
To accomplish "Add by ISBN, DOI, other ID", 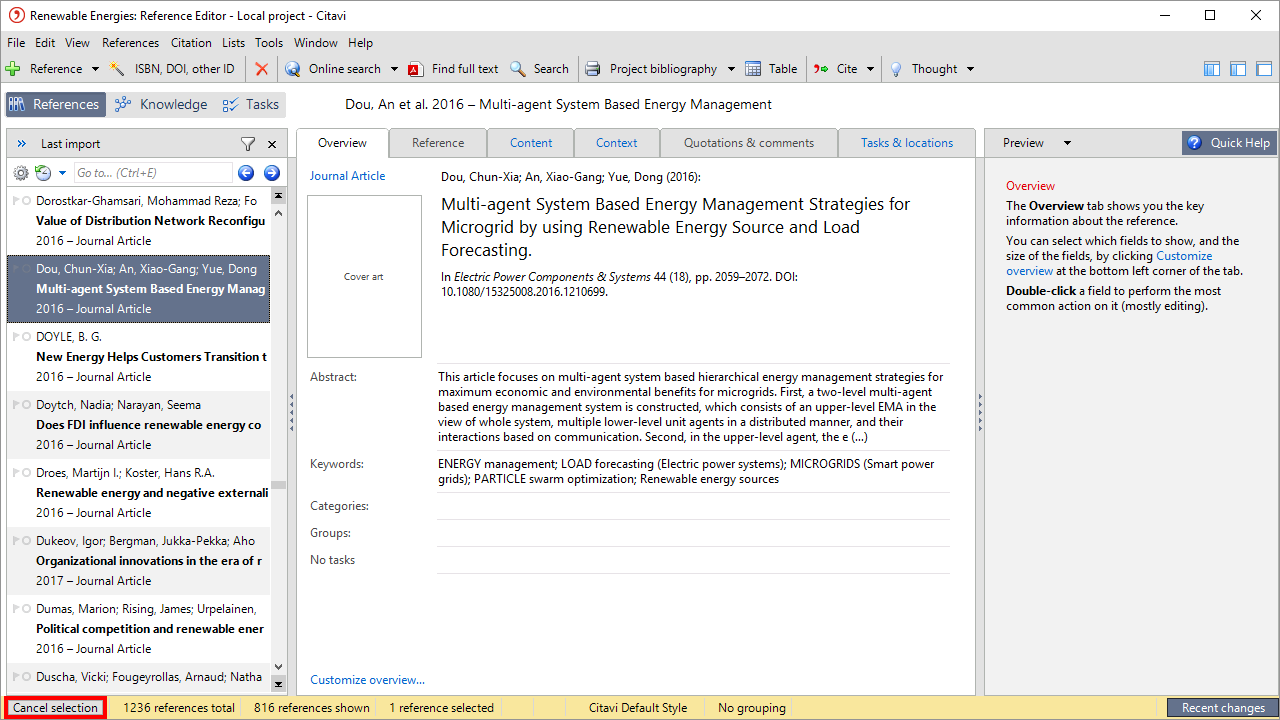I will point(172,69).
